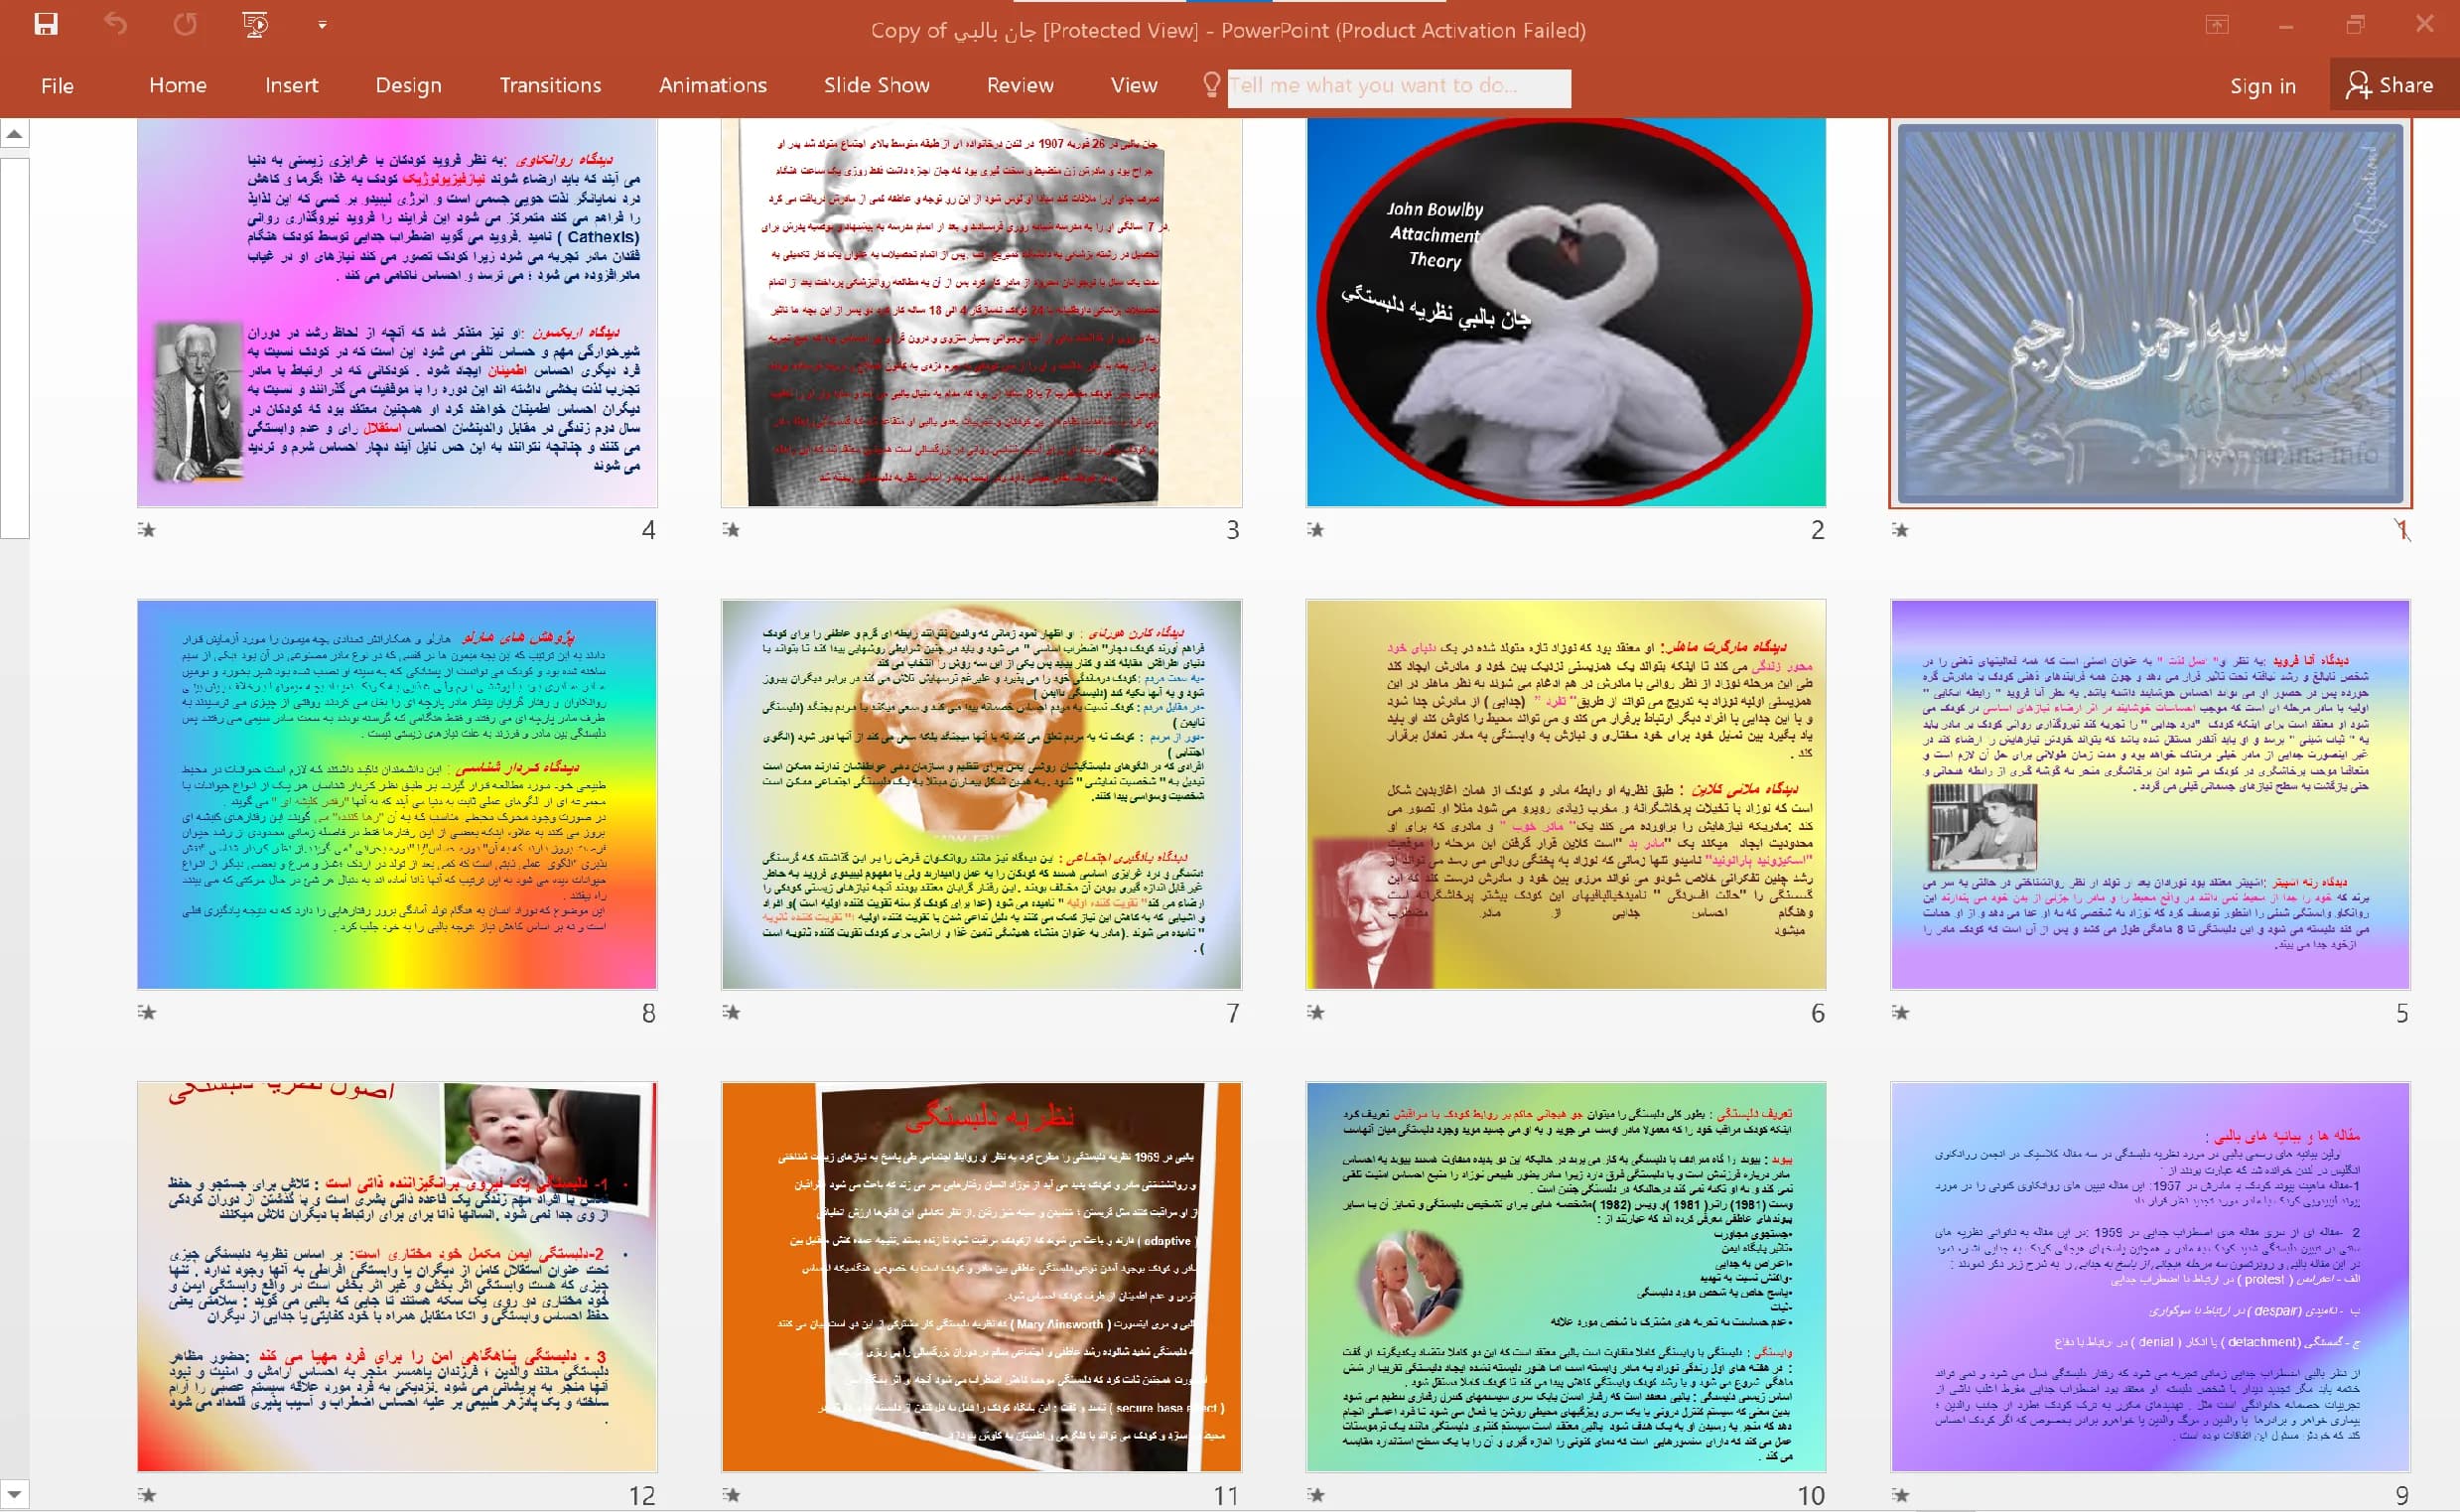This screenshot has width=2460, height=1512.
Task: Click transition star icon under slide 1
Action: (x=1900, y=530)
